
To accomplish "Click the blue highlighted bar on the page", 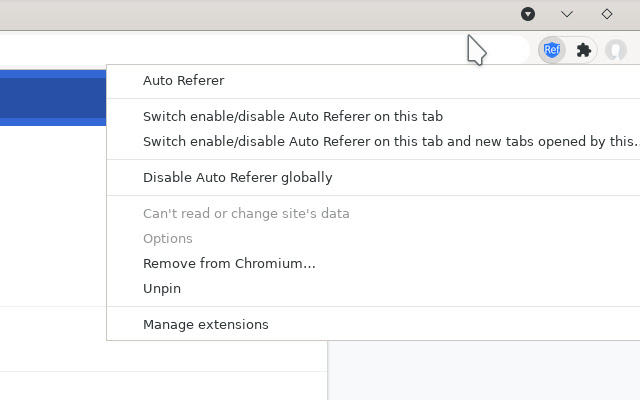I will coord(52,98).
